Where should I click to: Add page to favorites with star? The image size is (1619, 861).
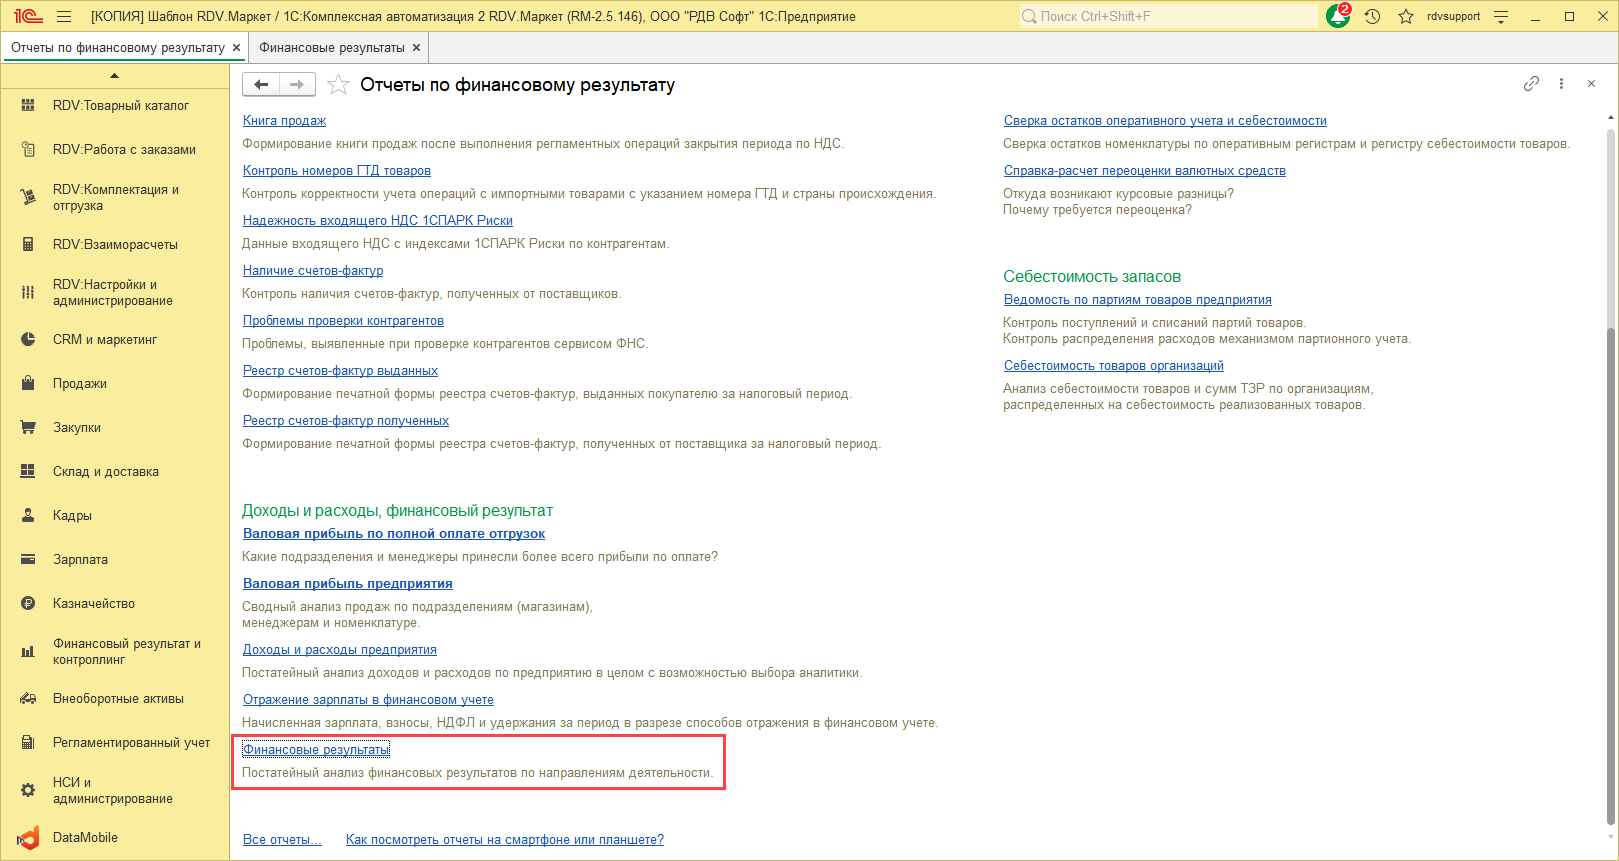click(339, 85)
